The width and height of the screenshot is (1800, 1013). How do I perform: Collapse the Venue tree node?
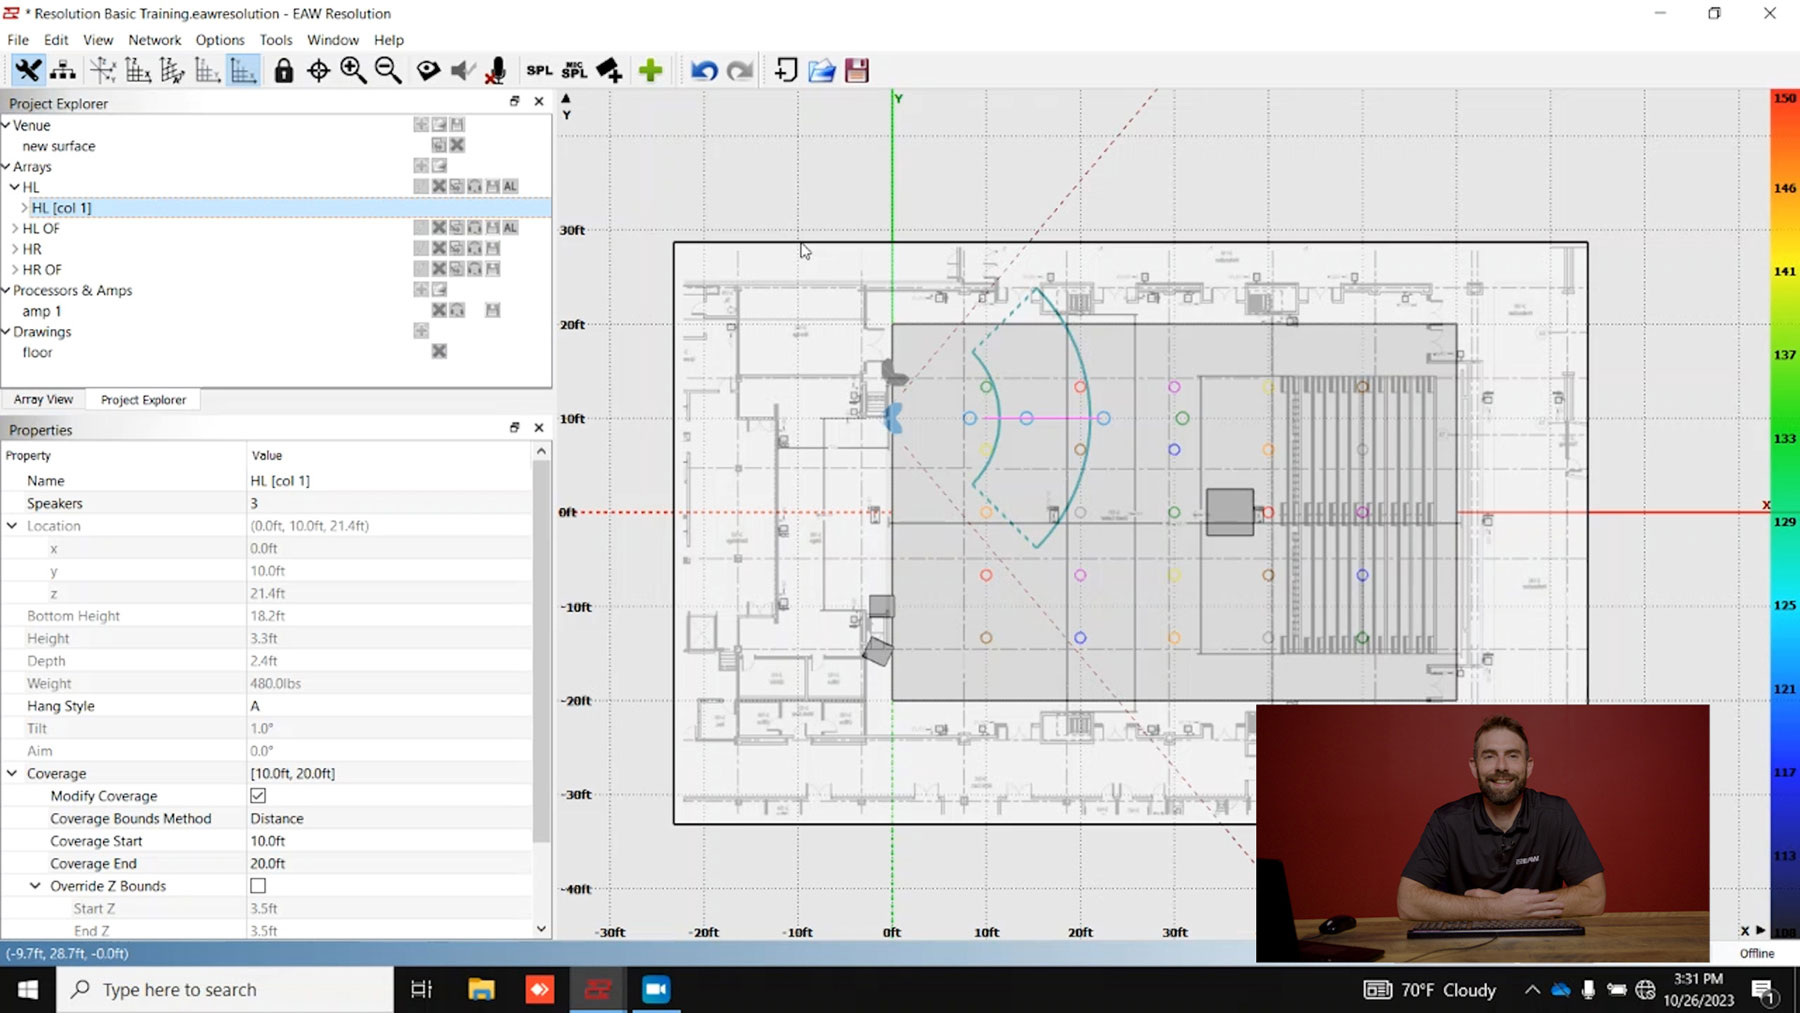coord(6,125)
